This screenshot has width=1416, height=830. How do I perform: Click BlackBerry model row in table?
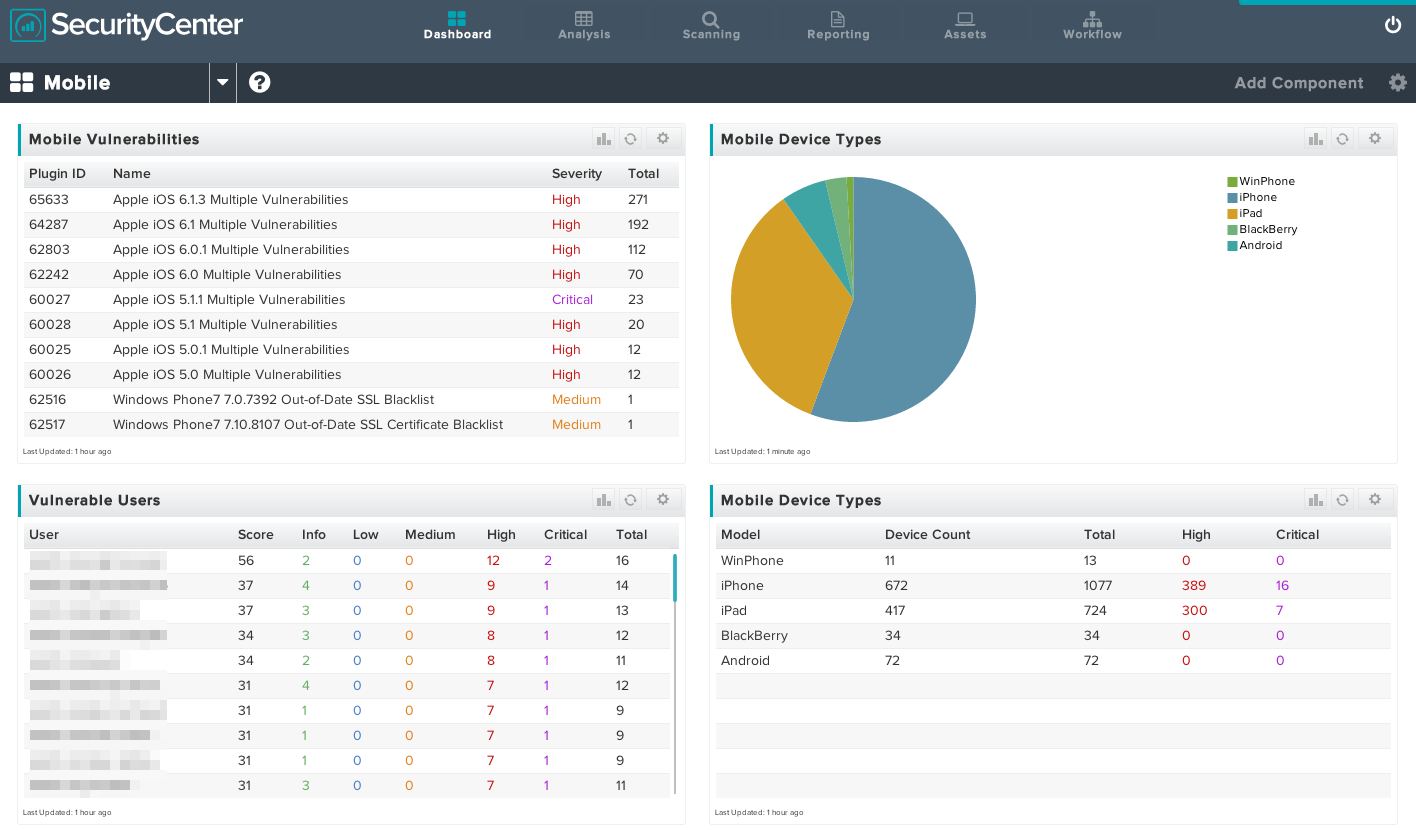tap(1053, 636)
